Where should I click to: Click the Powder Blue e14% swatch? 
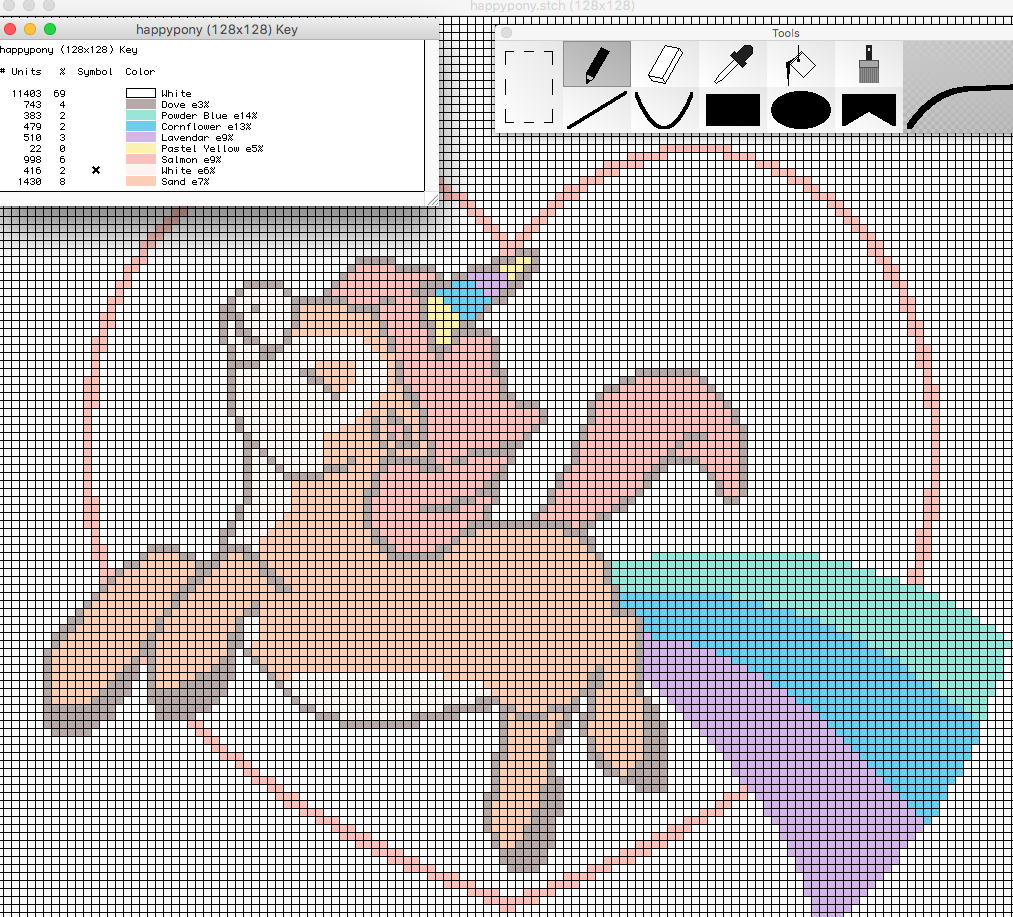coord(141,115)
